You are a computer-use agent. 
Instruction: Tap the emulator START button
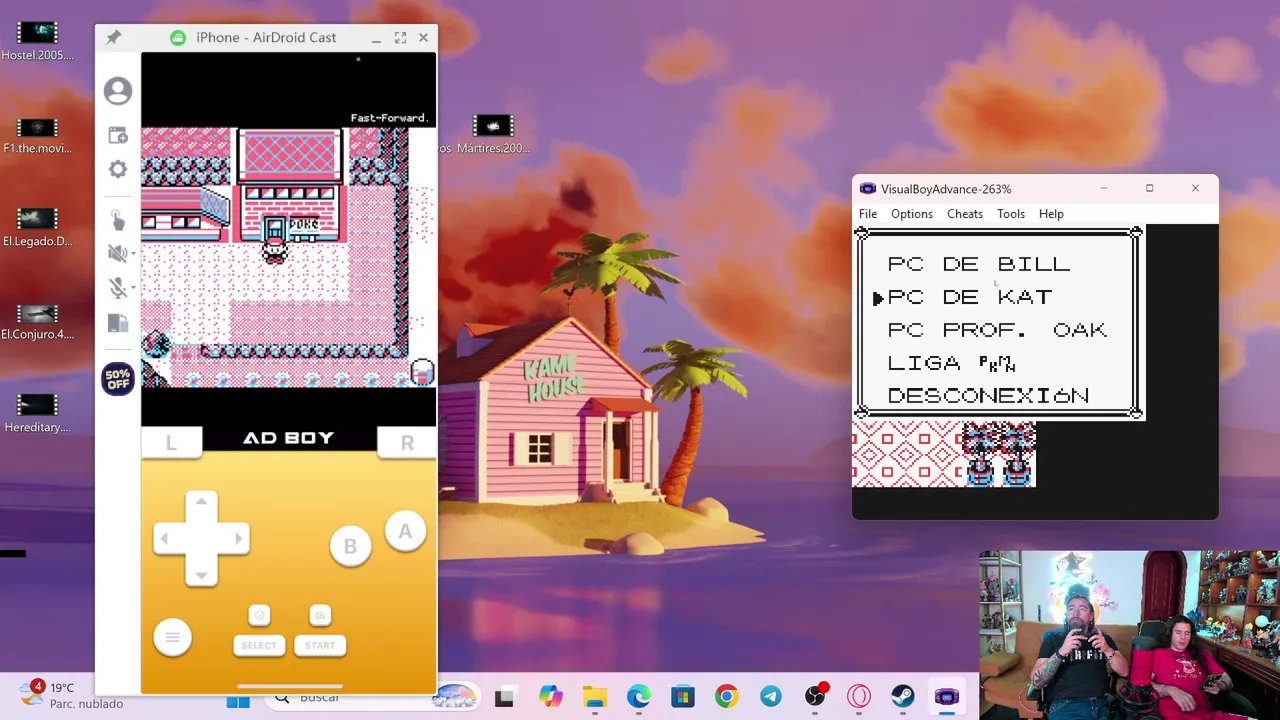pos(320,645)
